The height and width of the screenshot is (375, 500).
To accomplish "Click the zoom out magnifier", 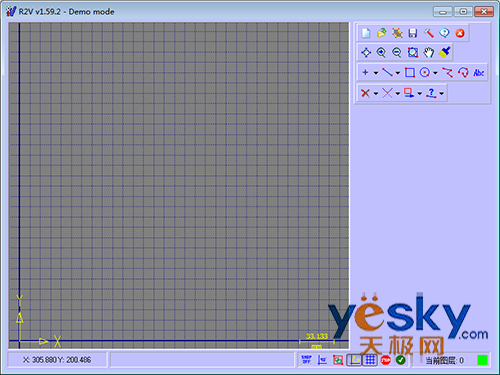I will pos(397,52).
